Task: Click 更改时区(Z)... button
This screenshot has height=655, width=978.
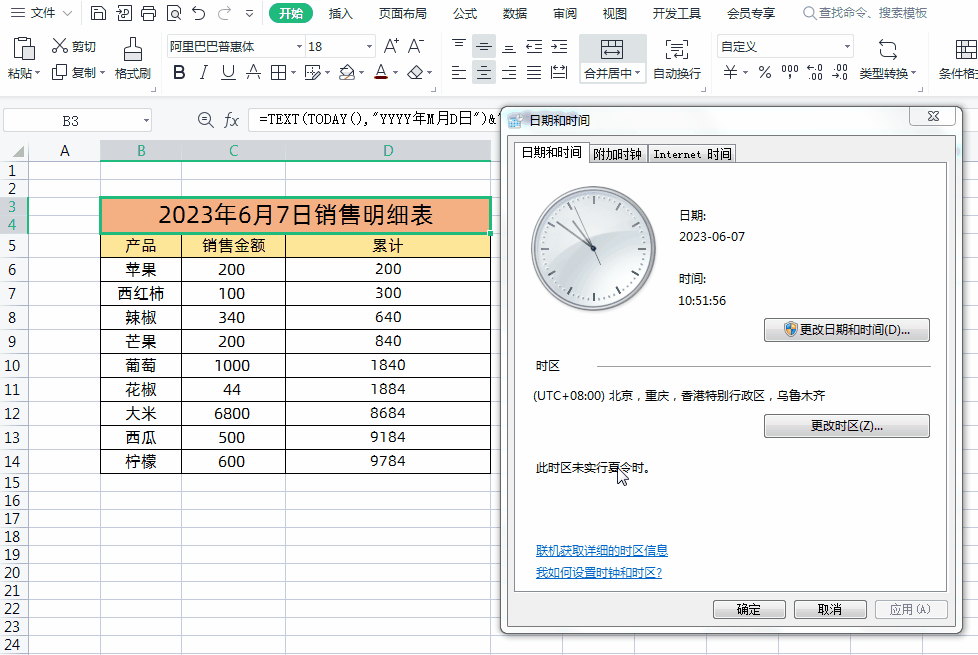Action: (846, 426)
